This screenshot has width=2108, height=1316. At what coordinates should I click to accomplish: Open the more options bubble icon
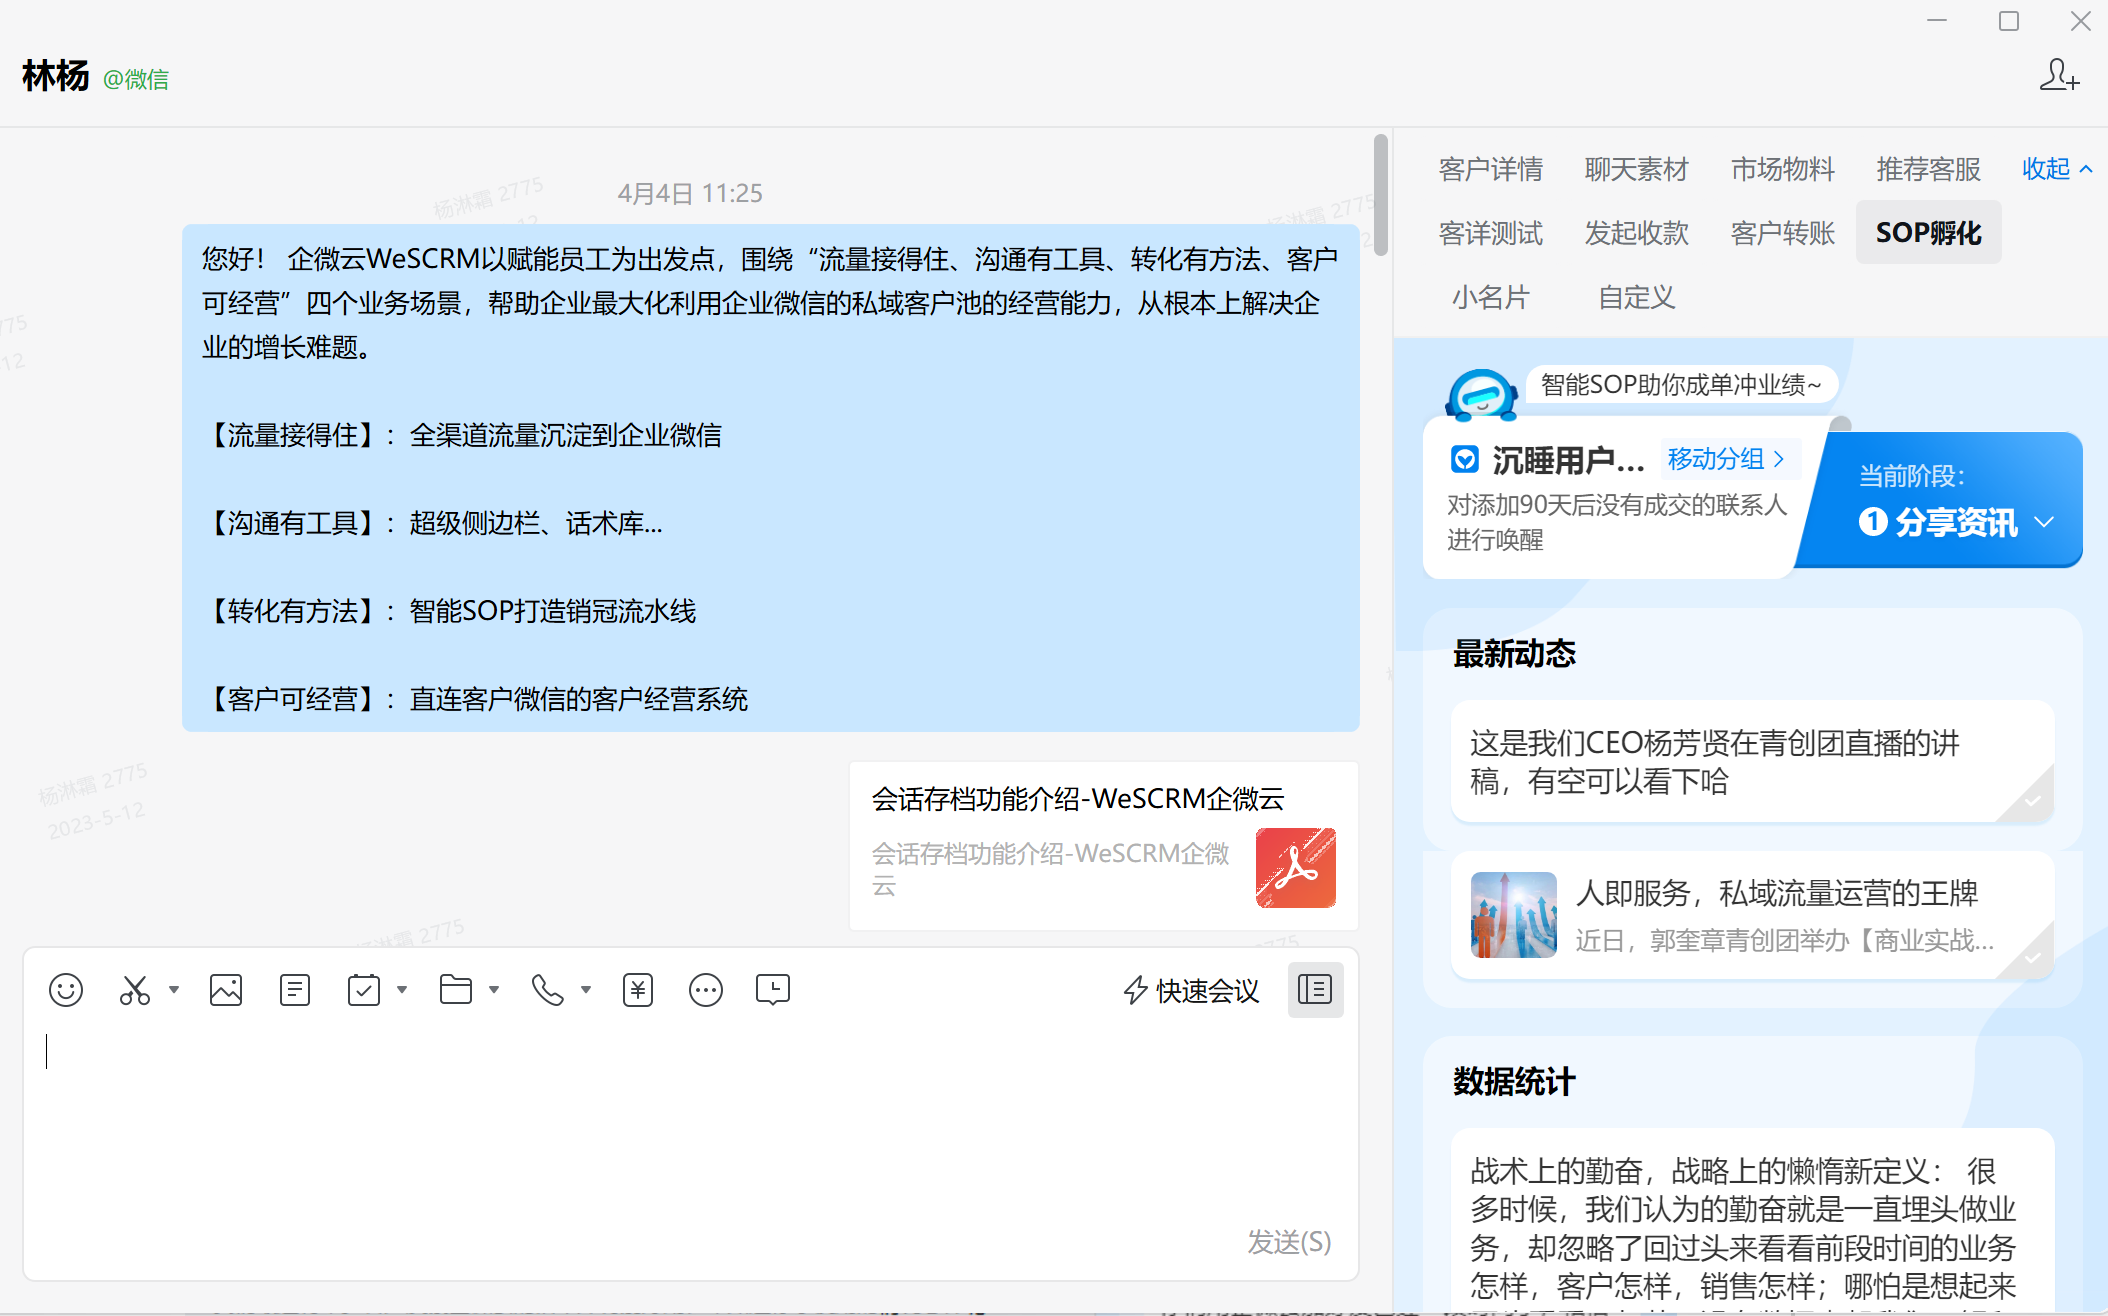(706, 990)
